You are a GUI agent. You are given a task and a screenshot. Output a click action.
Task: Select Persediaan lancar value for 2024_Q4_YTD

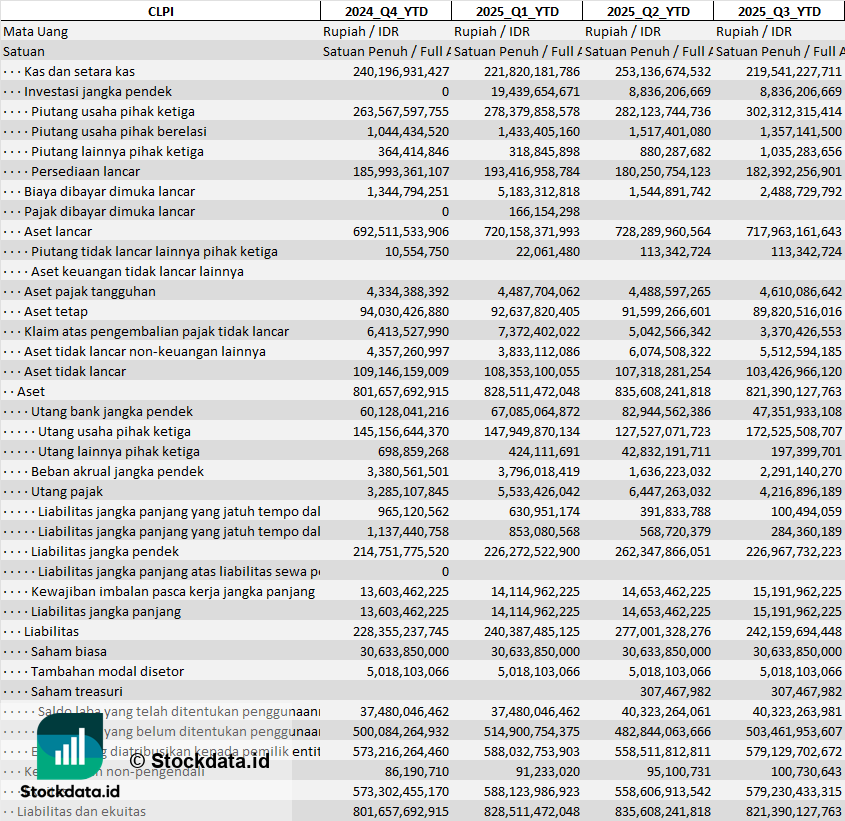click(401, 171)
